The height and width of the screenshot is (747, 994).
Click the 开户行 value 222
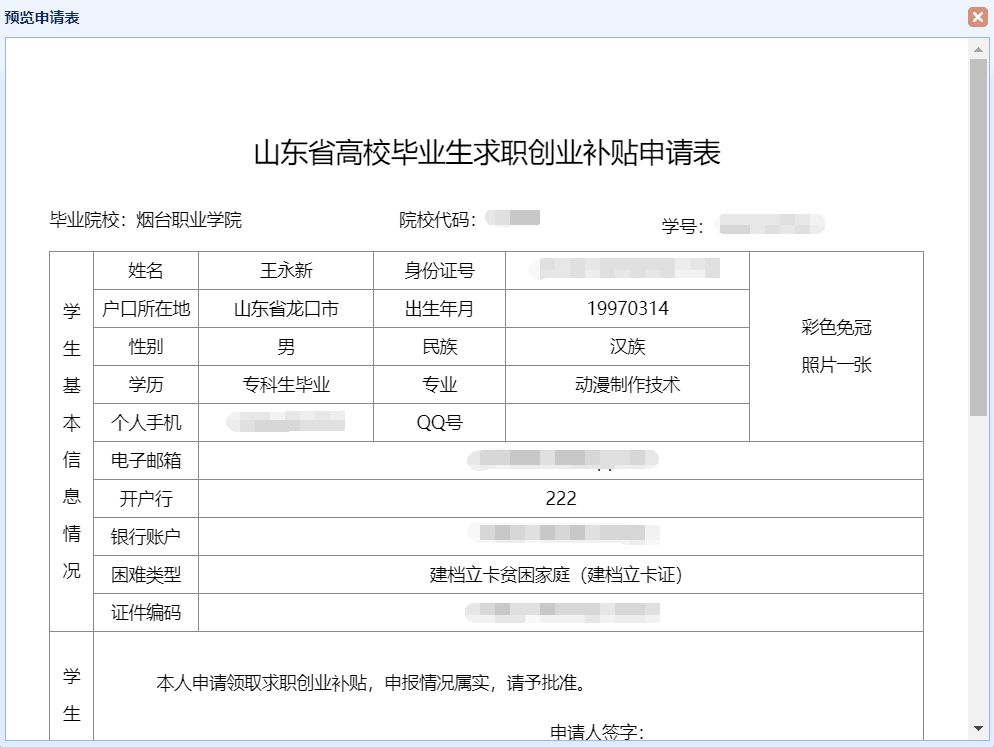tap(561, 499)
